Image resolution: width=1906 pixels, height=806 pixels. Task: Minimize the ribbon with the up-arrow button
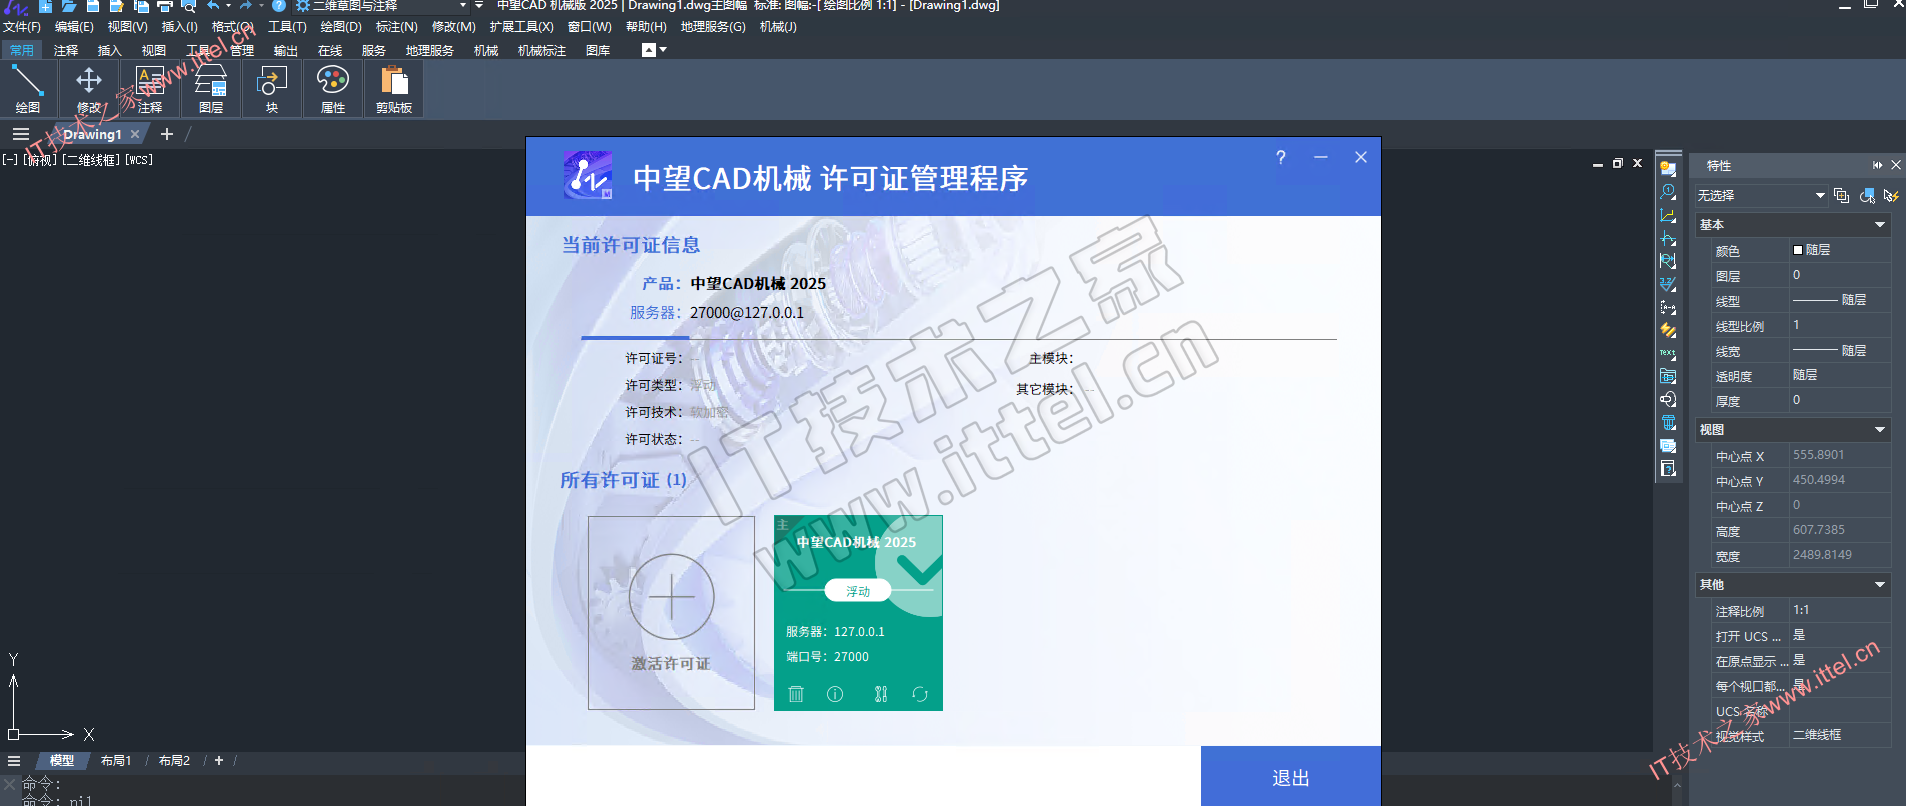pyautogui.click(x=648, y=50)
